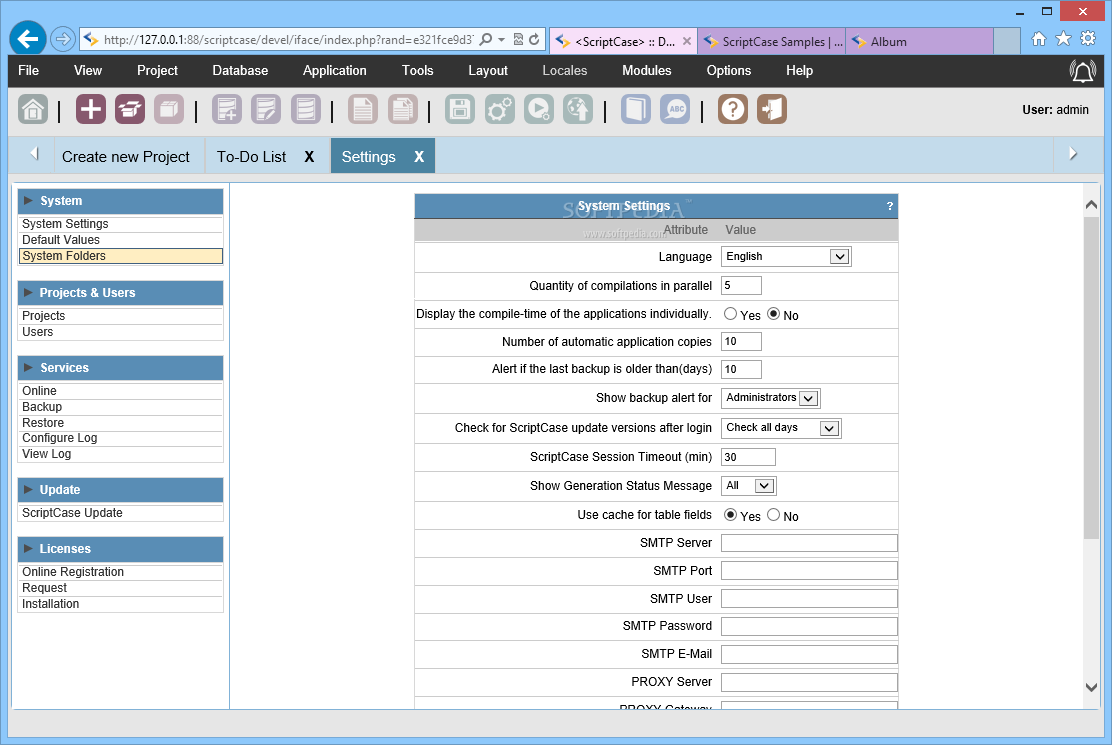Open the Application menu
1112x745 pixels.
(x=335, y=71)
